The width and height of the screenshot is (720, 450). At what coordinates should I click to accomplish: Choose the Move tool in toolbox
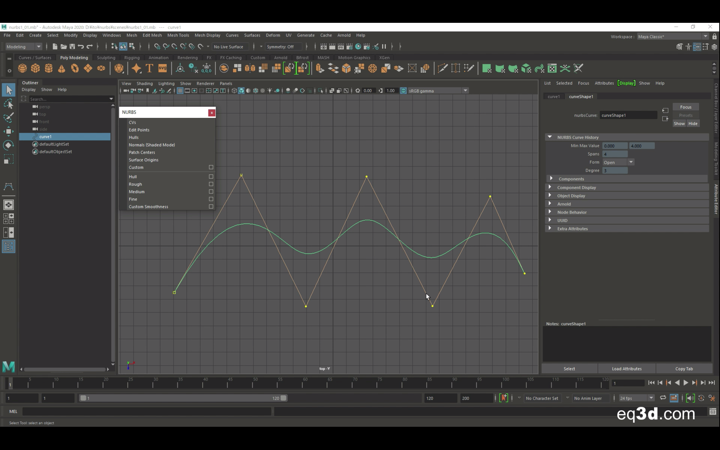click(8, 131)
